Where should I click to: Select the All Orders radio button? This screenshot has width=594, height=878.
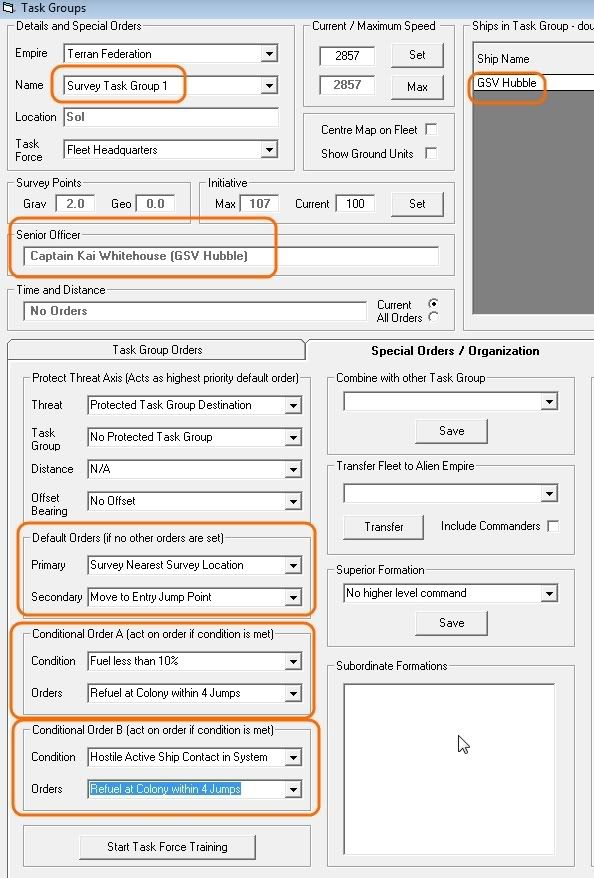point(433,317)
